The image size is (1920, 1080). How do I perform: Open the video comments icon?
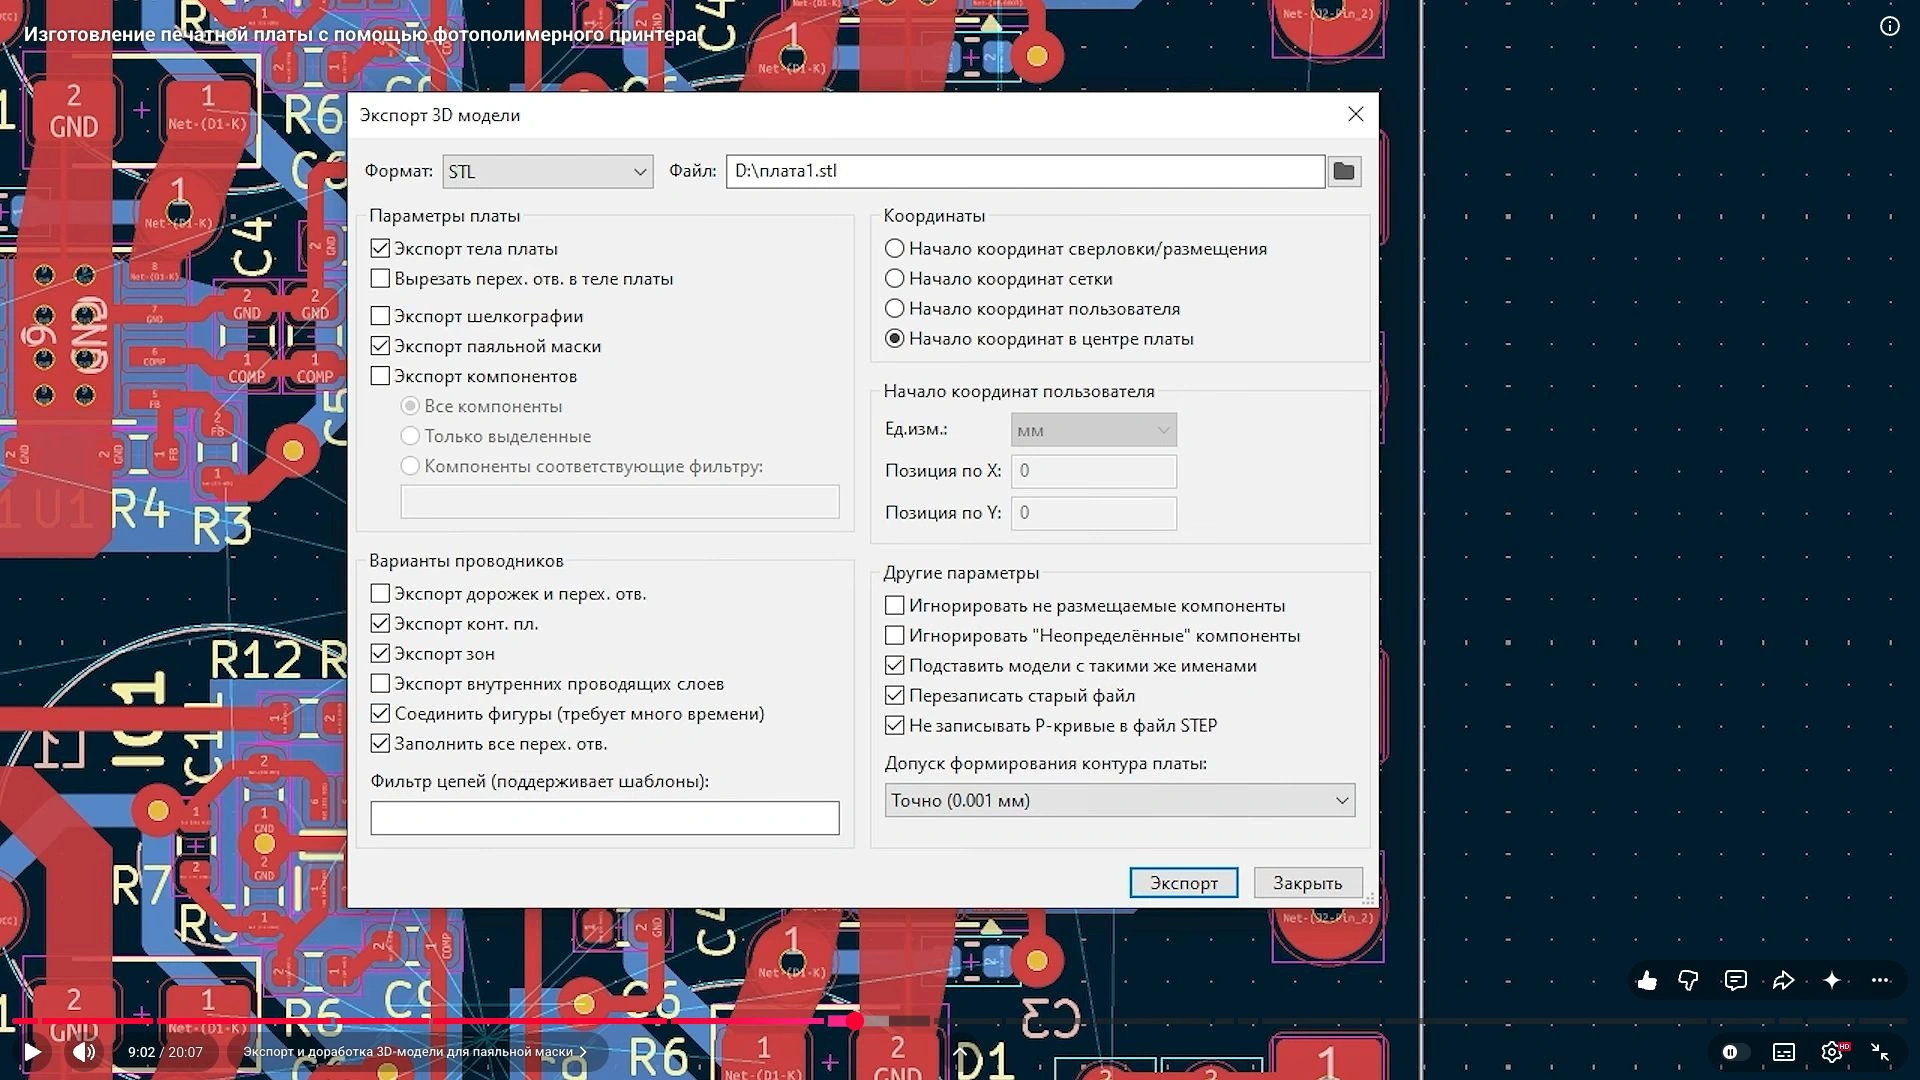click(x=1736, y=980)
